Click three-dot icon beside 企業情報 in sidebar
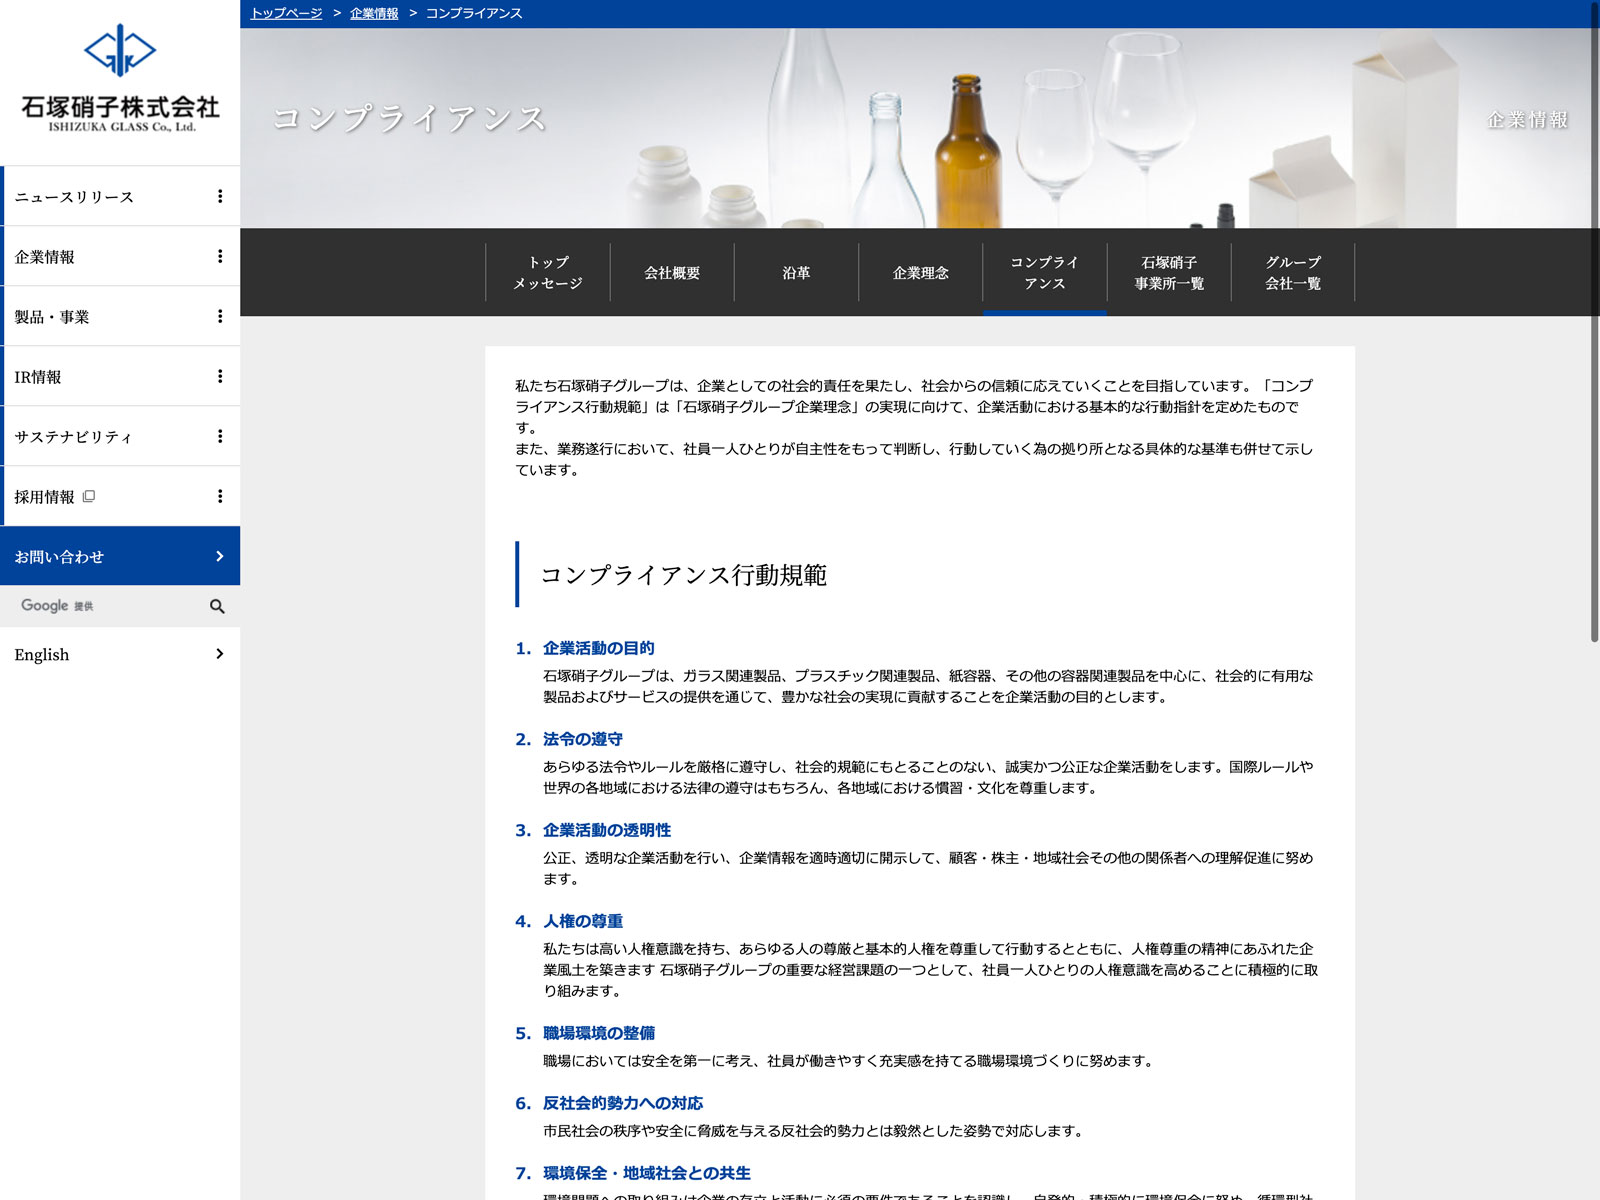 pyautogui.click(x=220, y=257)
